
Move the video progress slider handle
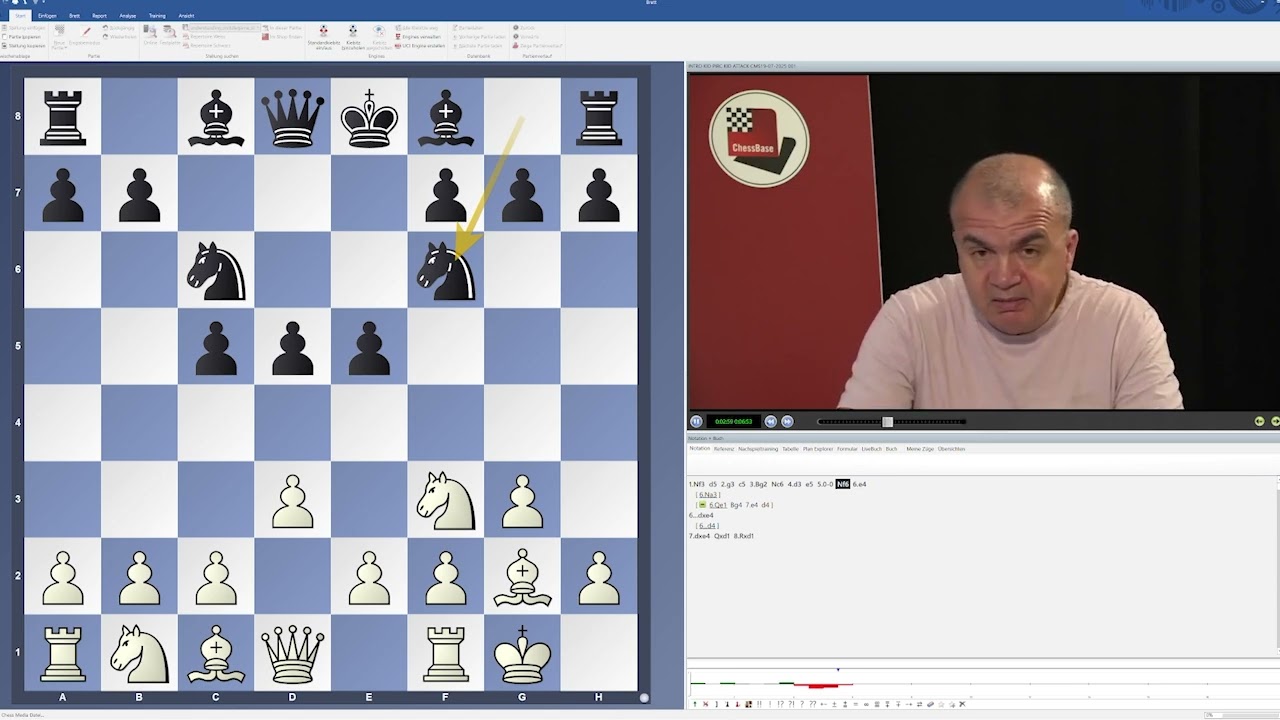(x=887, y=421)
